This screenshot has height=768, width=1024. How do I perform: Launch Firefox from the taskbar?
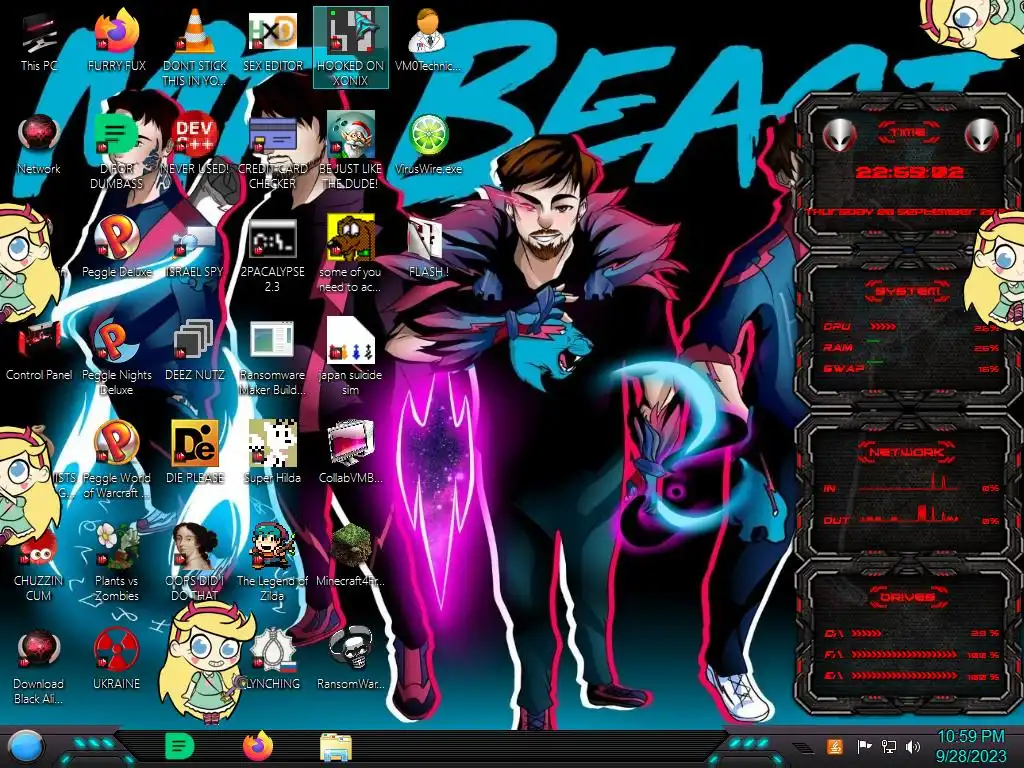click(258, 746)
